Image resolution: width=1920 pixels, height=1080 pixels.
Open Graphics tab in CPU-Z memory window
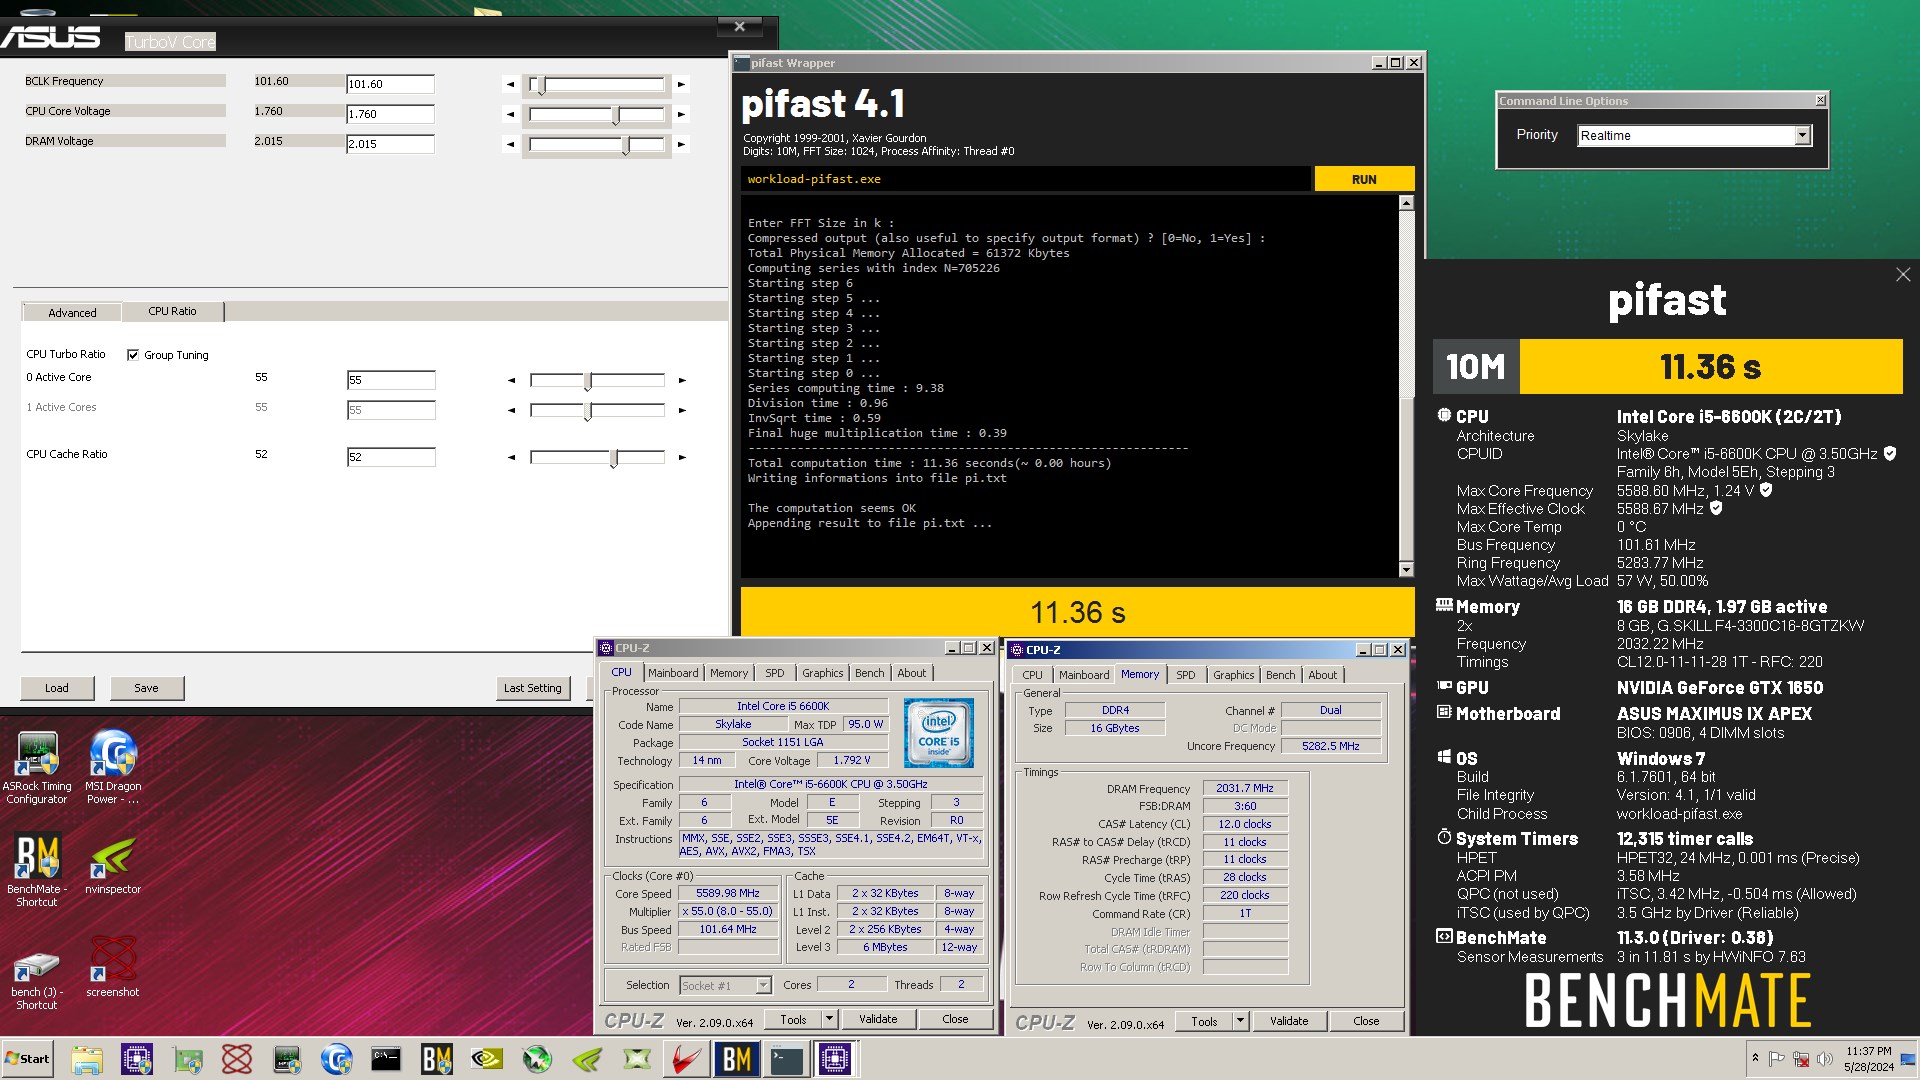(1234, 675)
